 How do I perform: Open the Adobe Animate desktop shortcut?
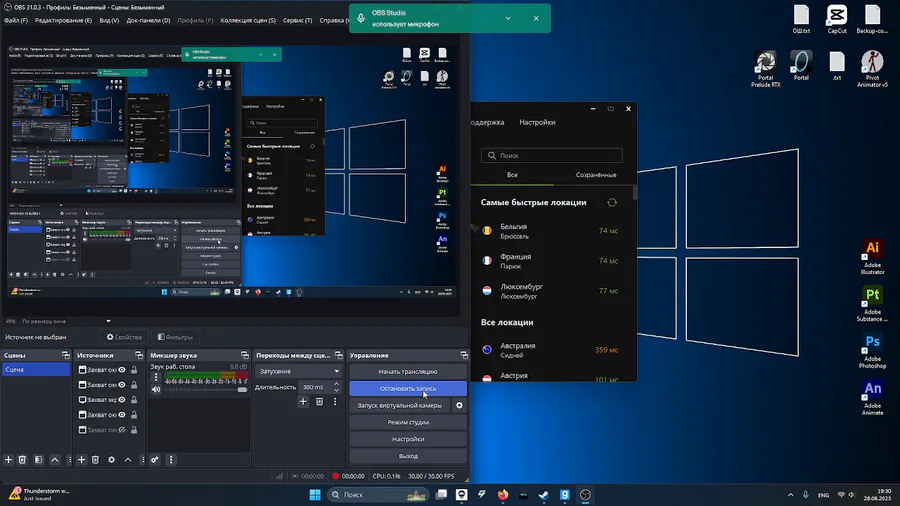click(x=872, y=398)
